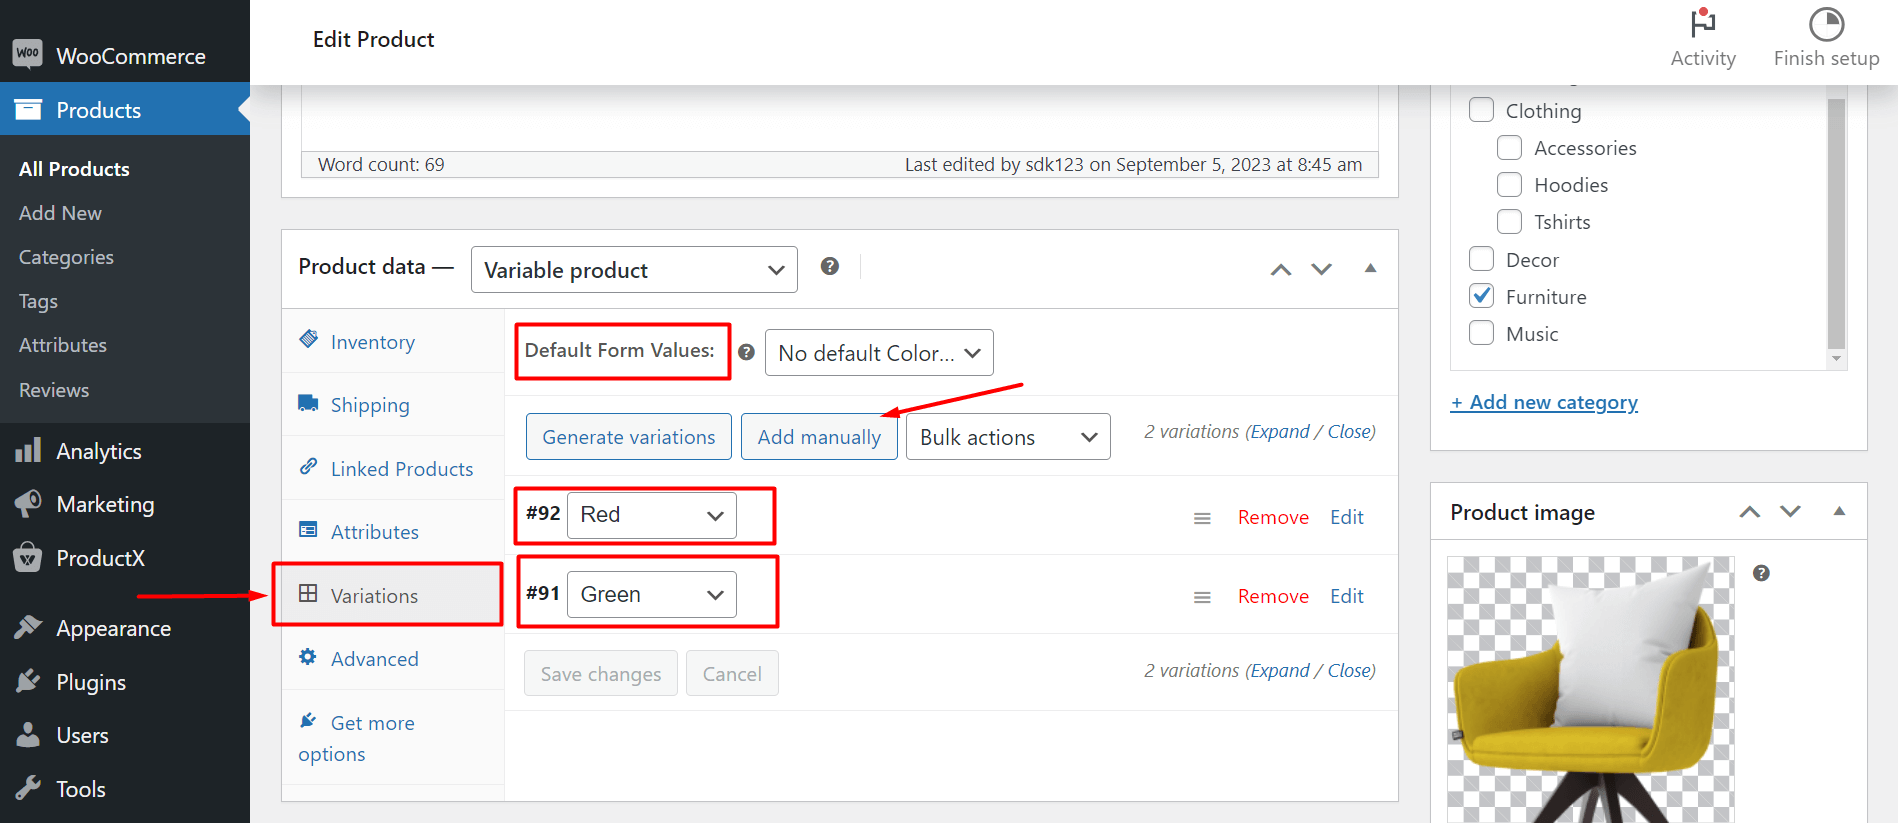Click the Product image help icon
This screenshot has height=823, width=1898.
pos(1761,573)
